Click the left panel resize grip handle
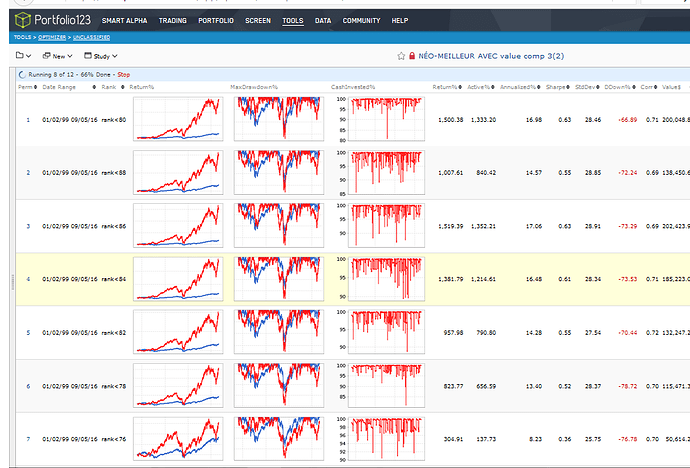 (x=12, y=282)
